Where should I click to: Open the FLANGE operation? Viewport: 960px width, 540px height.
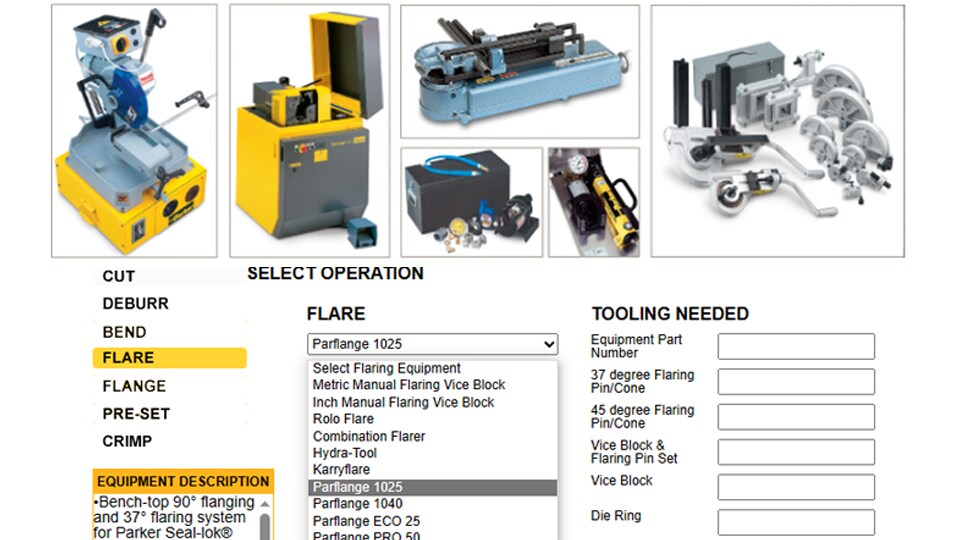(134, 386)
